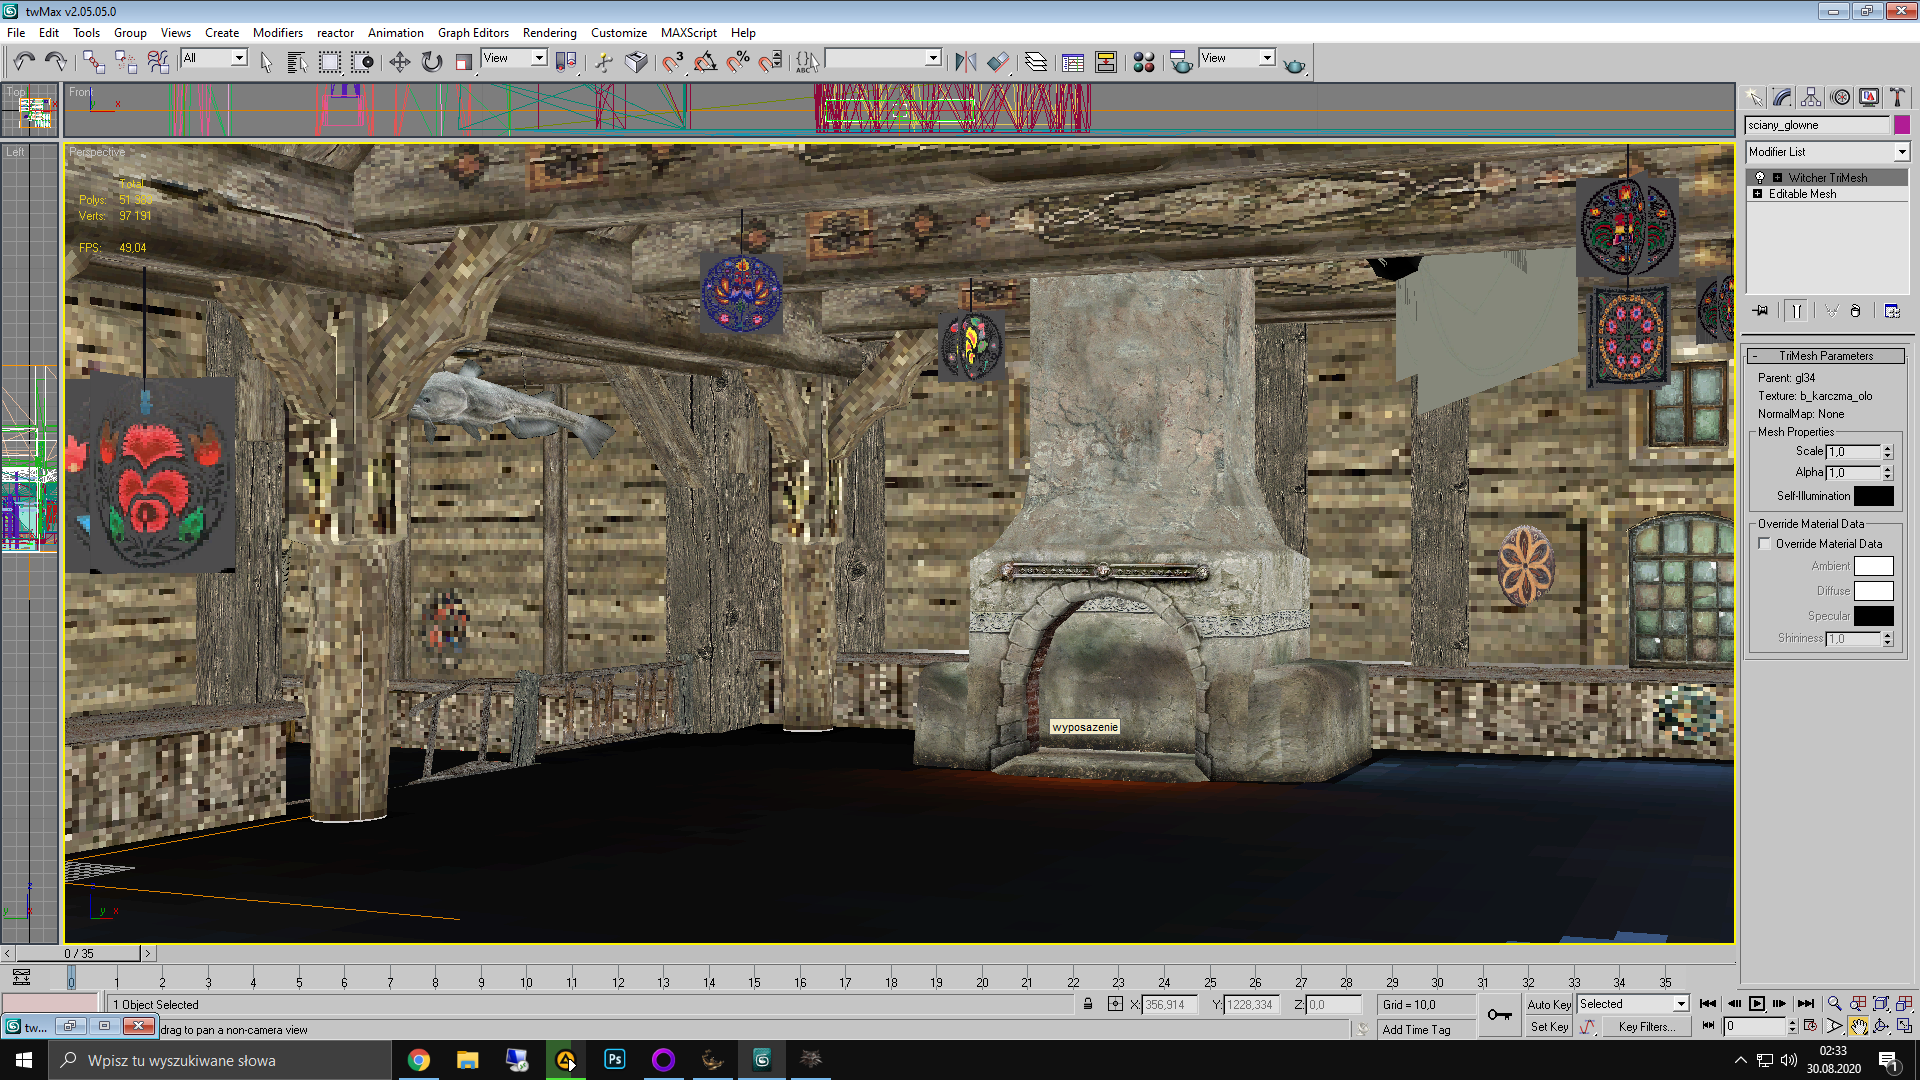This screenshot has width=1920, height=1080.
Task: Click the magenta object color swatch
Action: click(1902, 125)
